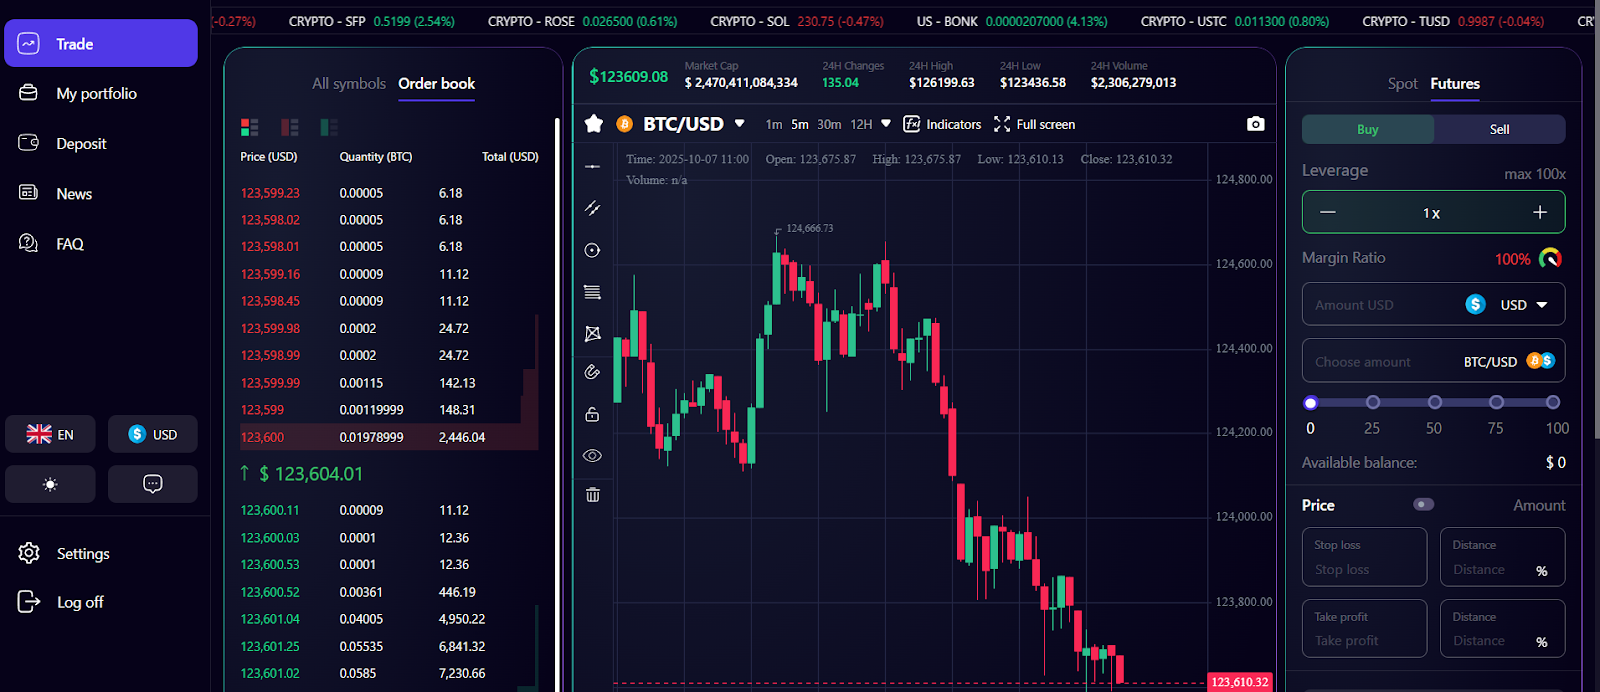Take a chart snapshot with camera icon

[1255, 124]
